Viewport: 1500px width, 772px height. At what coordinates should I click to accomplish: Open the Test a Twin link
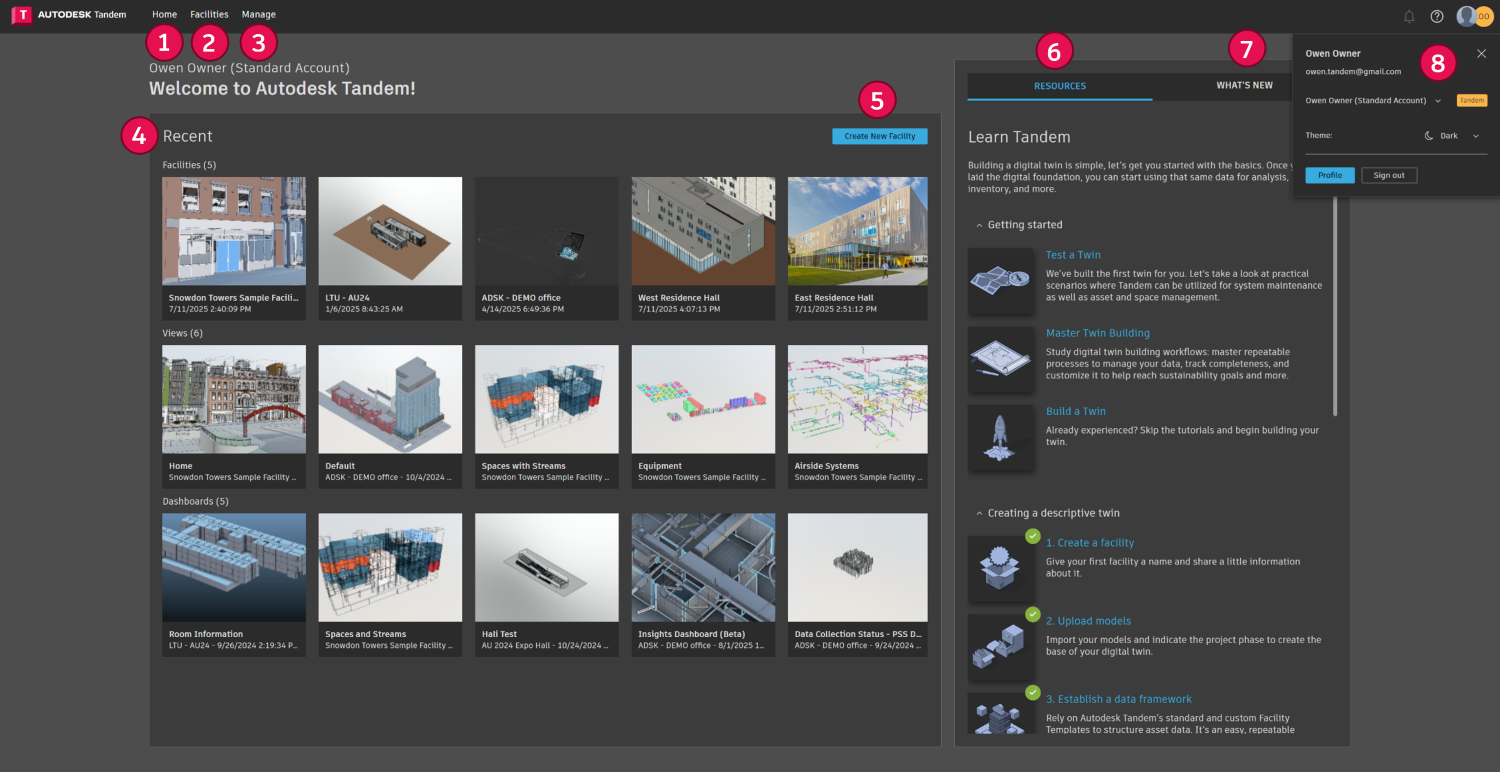click(1073, 255)
